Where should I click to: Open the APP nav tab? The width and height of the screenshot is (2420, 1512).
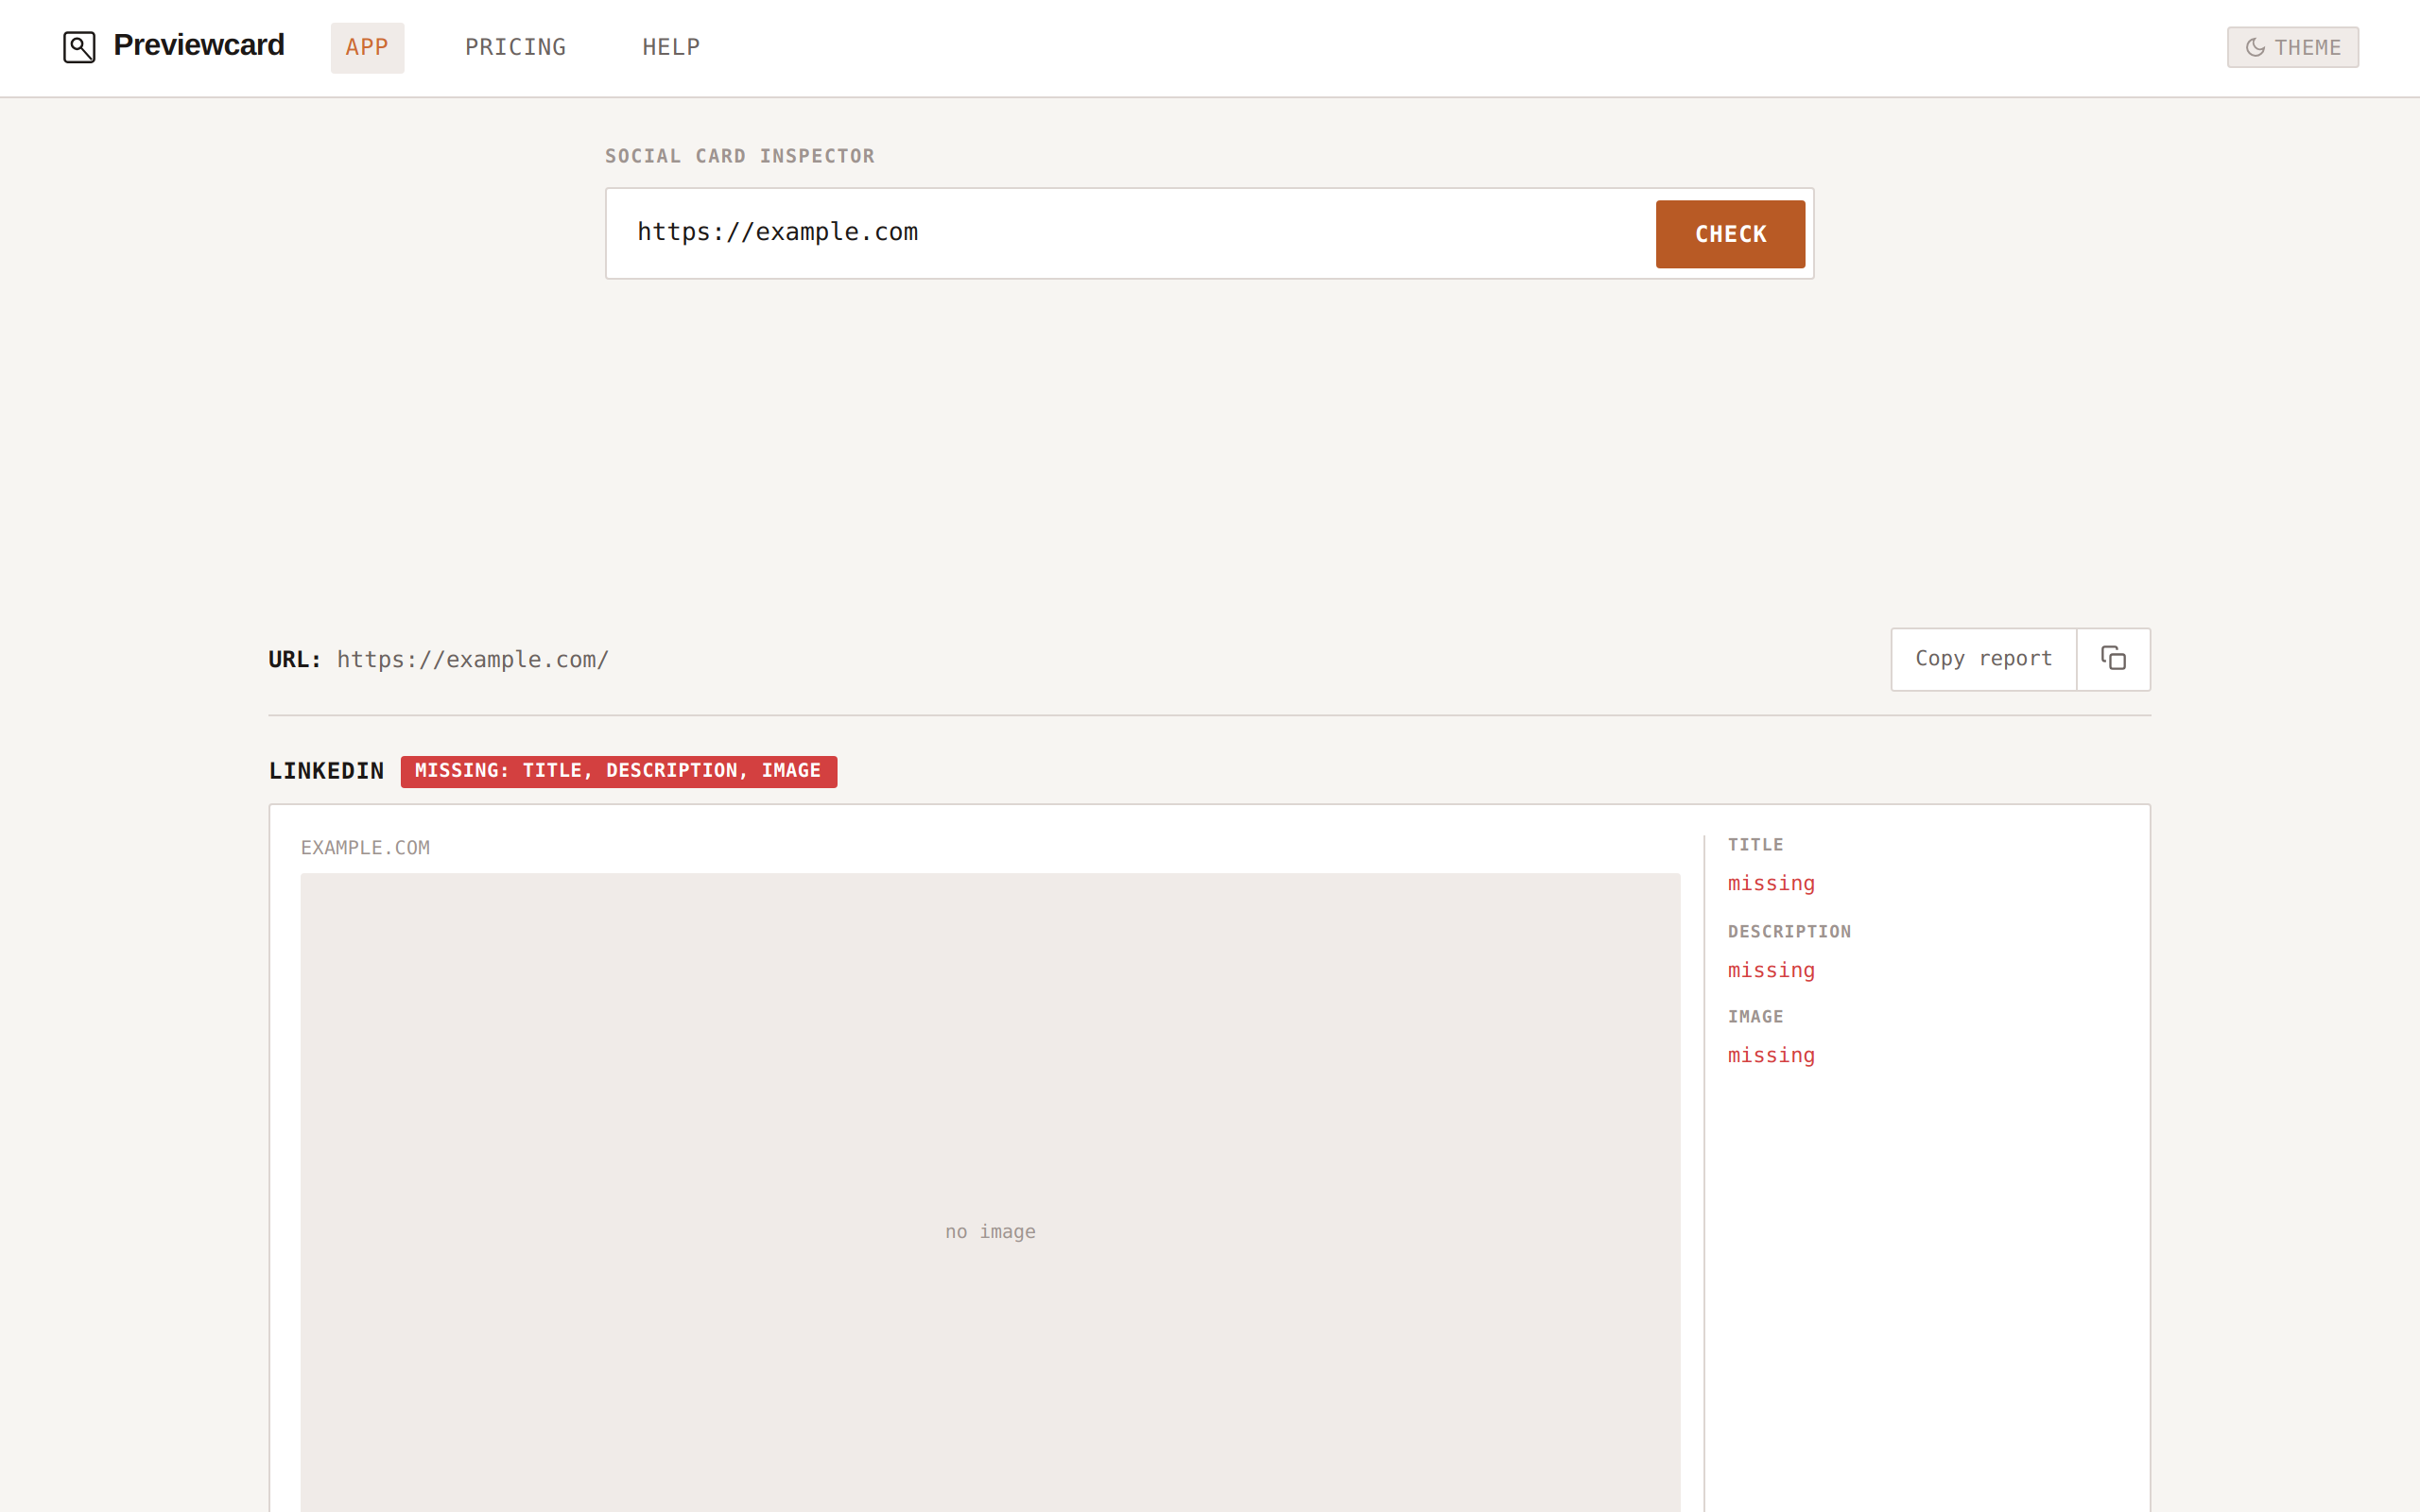[367, 47]
